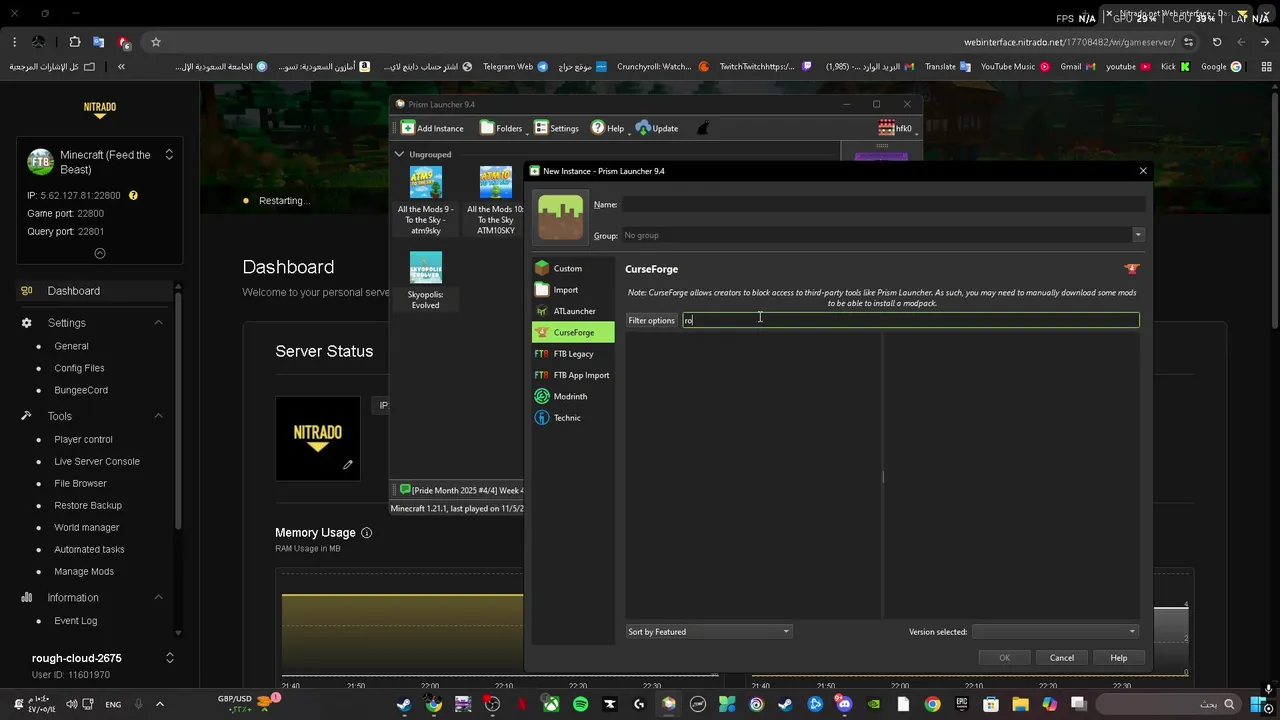This screenshot has height=720, width=1280.
Task: Open FTB Legacy modpack source
Action: pos(573,354)
